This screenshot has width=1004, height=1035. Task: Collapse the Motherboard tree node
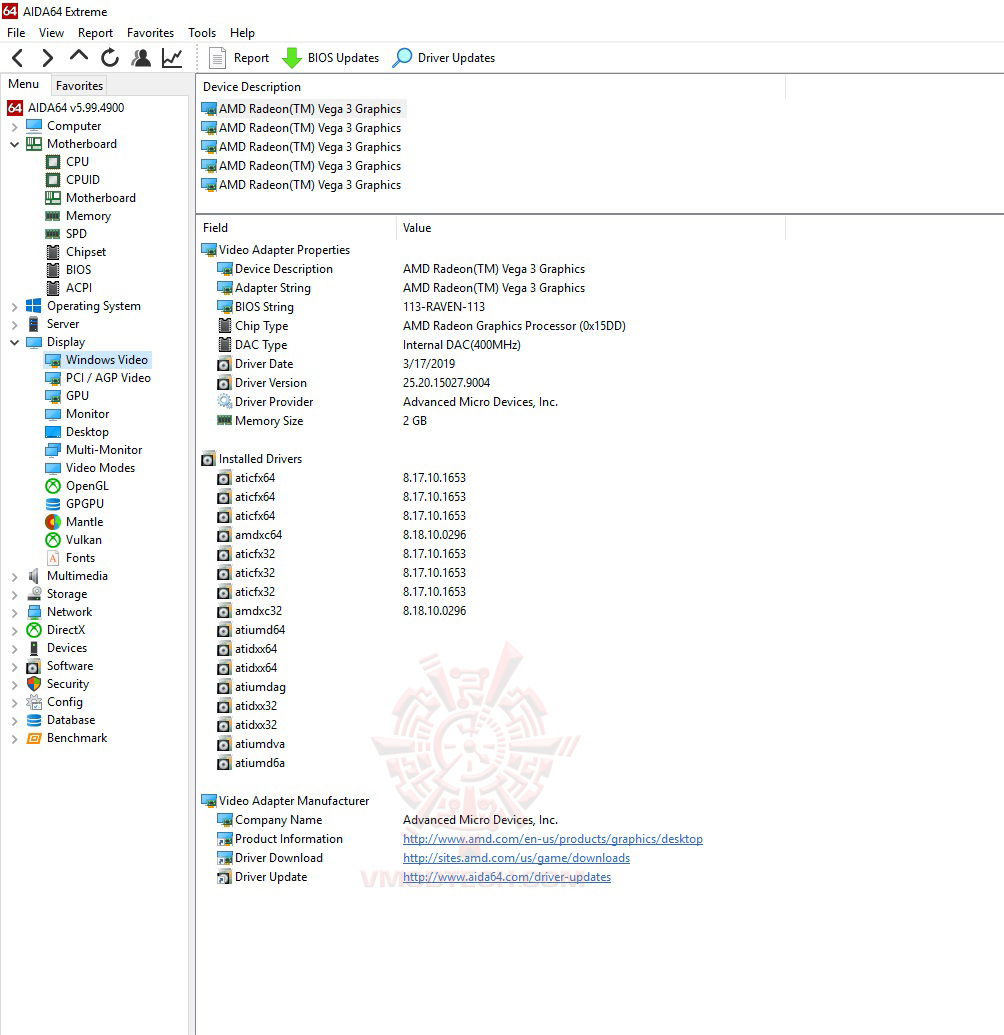14,144
